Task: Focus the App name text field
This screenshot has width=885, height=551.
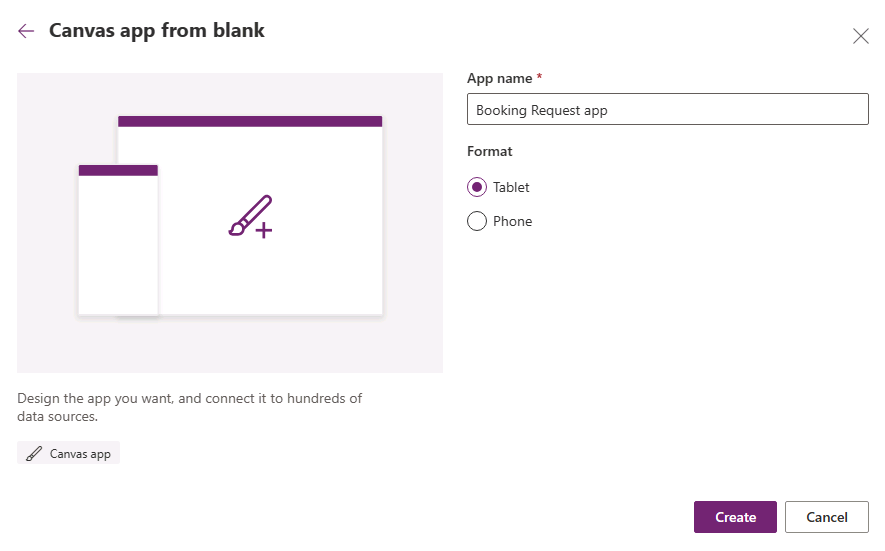Action: click(667, 110)
